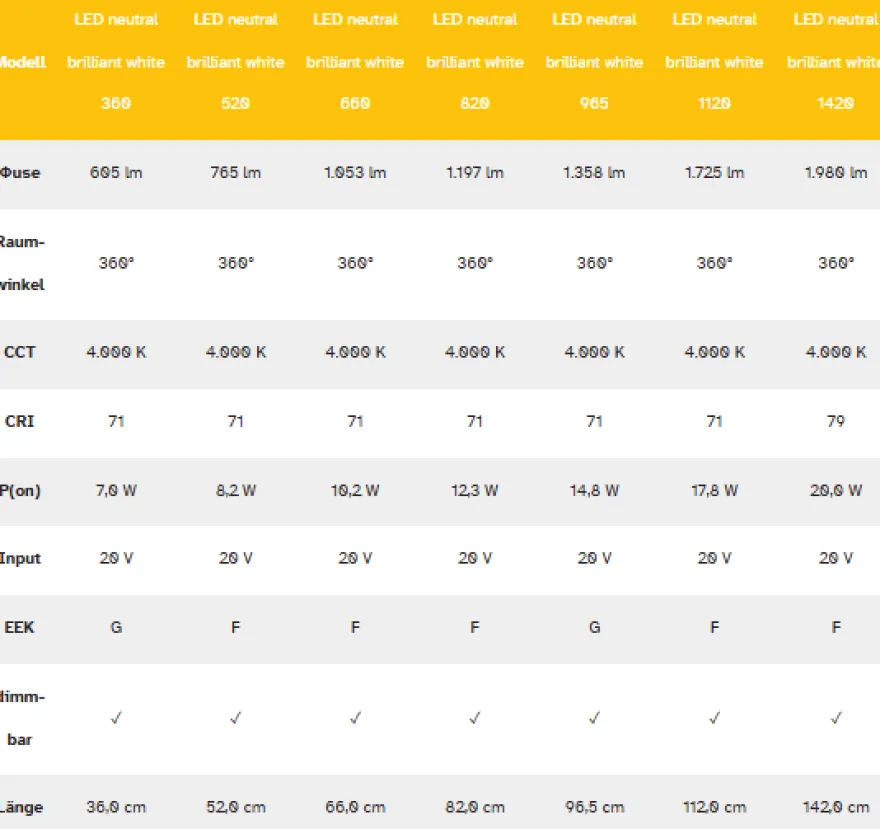Select the model 820 column header
The height and width of the screenshot is (829, 880).
click(475, 62)
